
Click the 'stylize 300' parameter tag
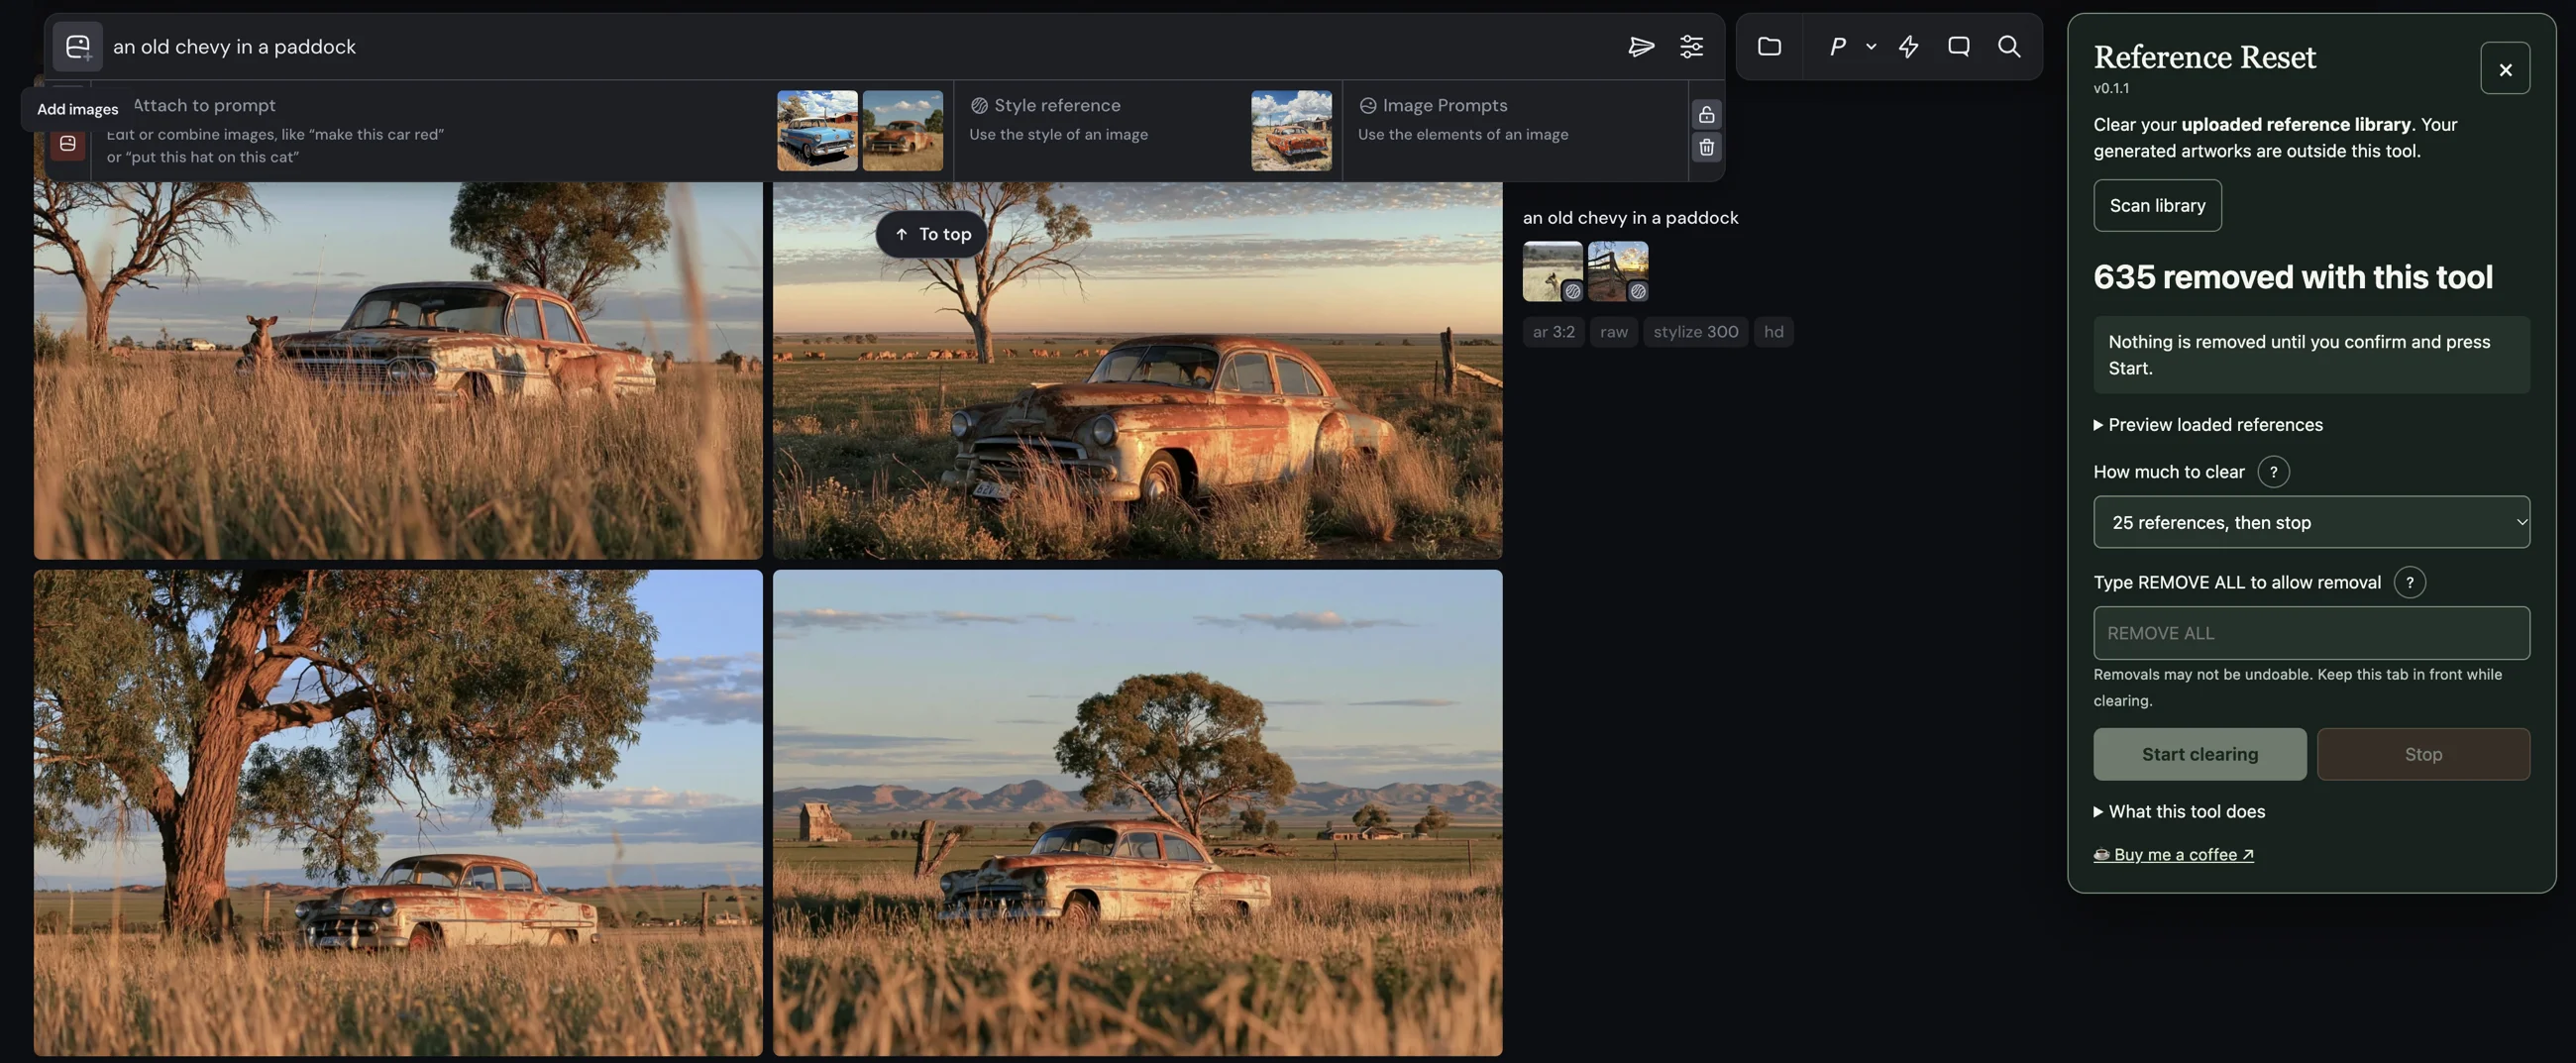click(1695, 332)
